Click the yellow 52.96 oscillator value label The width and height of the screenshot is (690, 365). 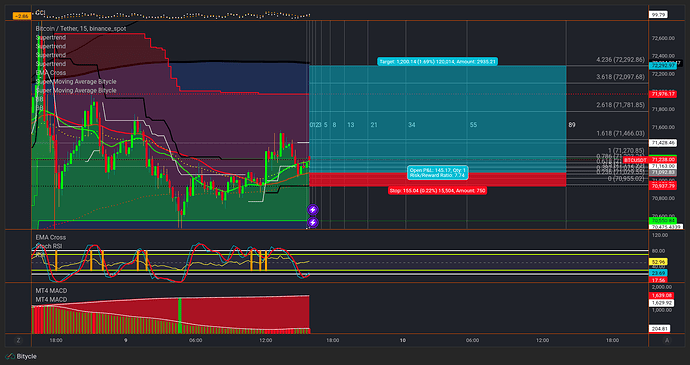(x=658, y=262)
